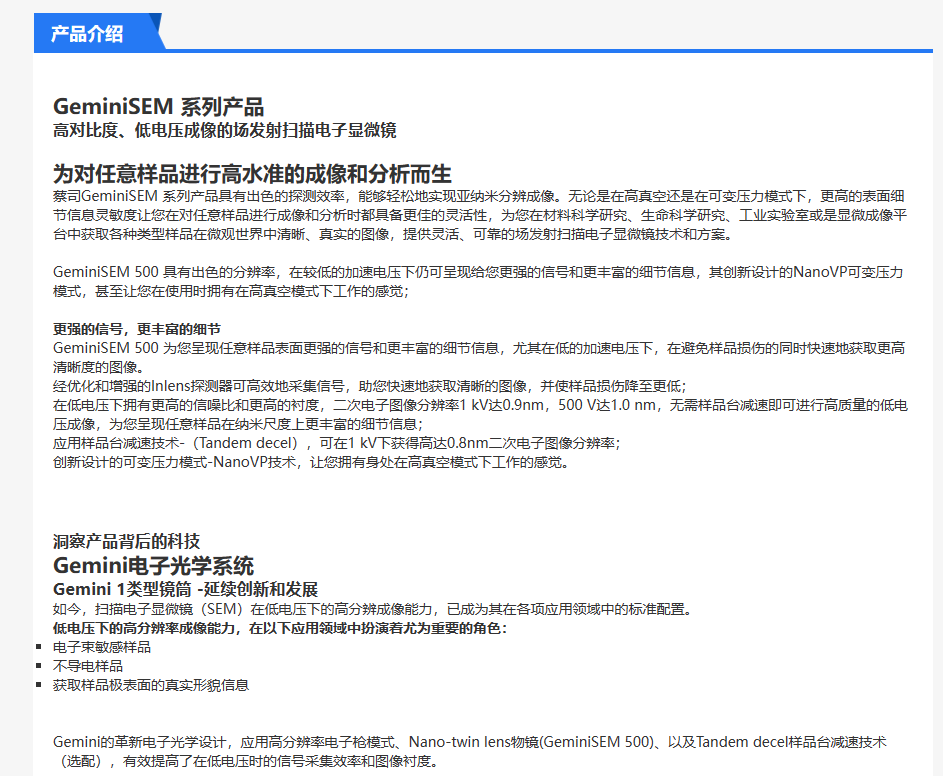Click the bullet item 电子束敏感样品

(102, 647)
